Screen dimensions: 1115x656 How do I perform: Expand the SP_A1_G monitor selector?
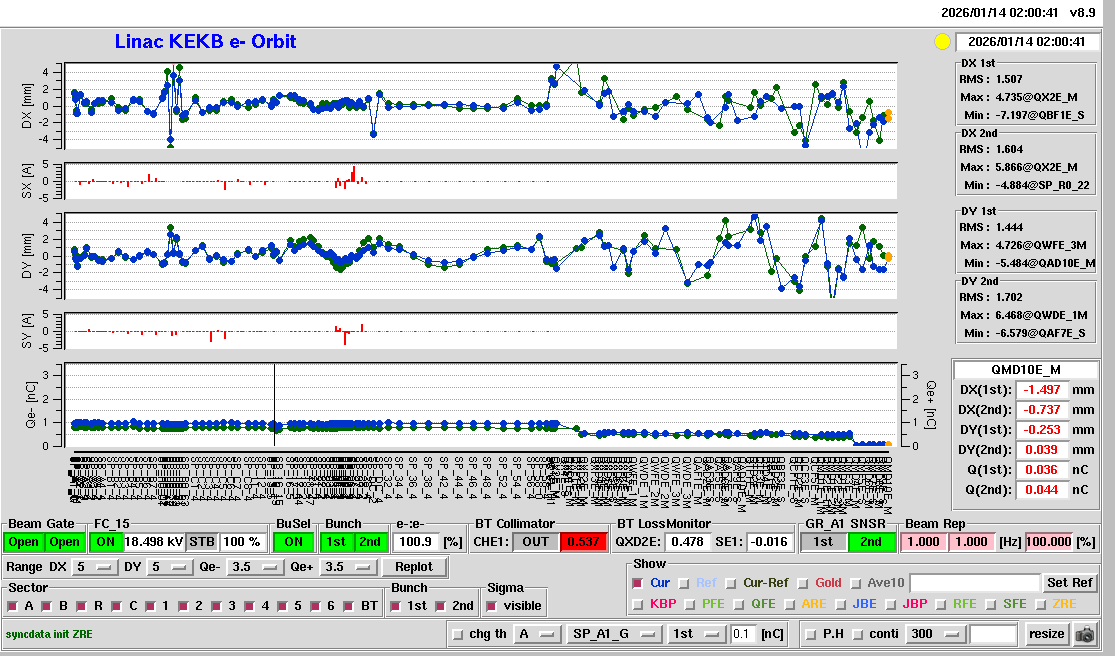tap(614, 634)
